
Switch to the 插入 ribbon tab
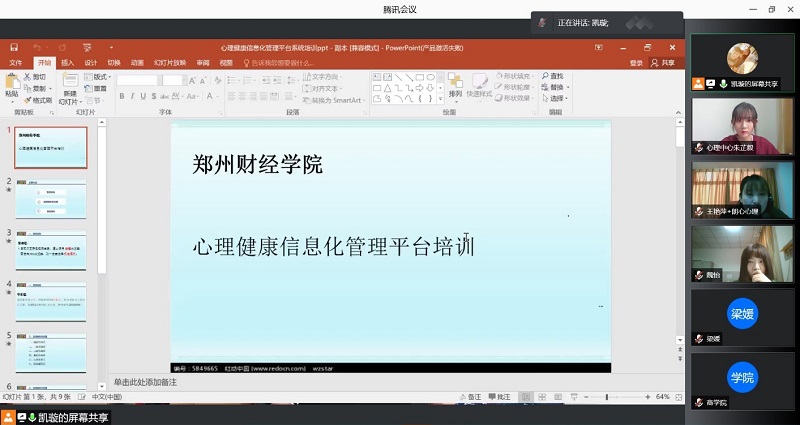tap(67, 63)
